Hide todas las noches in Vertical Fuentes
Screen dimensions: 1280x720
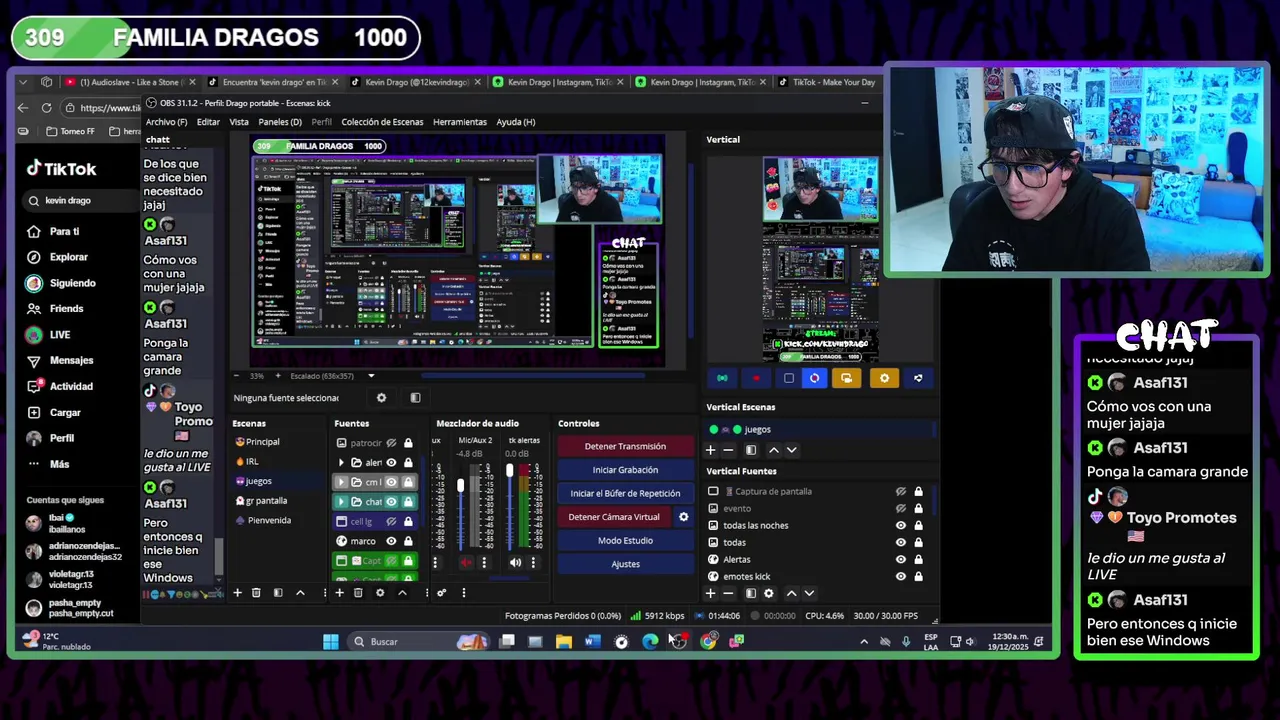point(901,525)
